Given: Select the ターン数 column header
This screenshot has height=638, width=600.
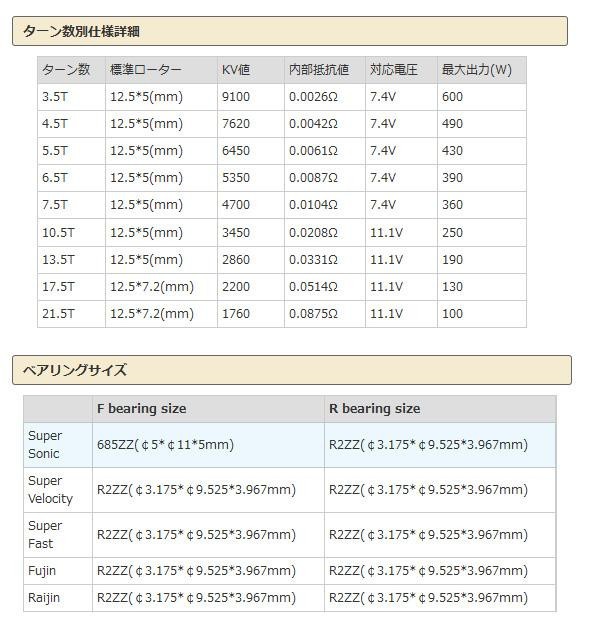Looking at the screenshot, I should coord(66,70).
